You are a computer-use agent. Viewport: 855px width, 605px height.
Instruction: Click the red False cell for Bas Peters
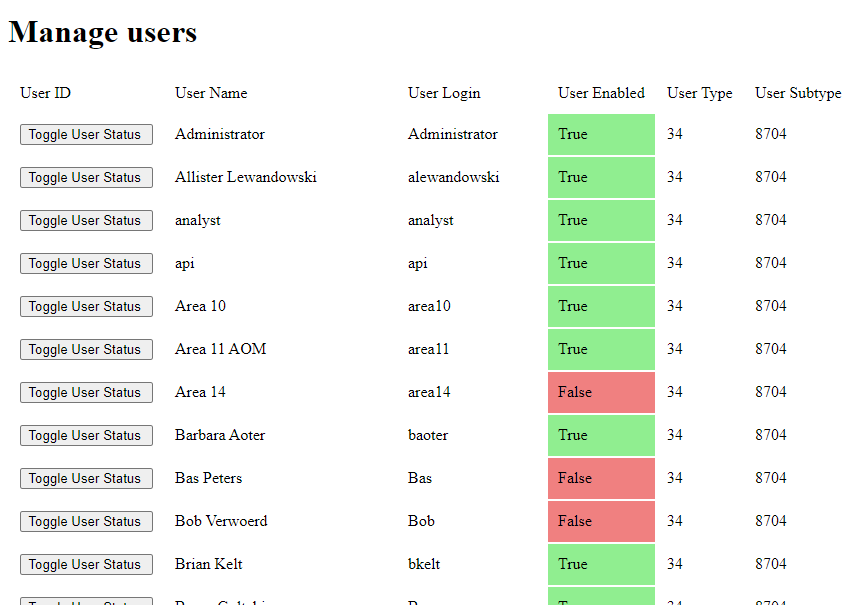tap(600, 478)
